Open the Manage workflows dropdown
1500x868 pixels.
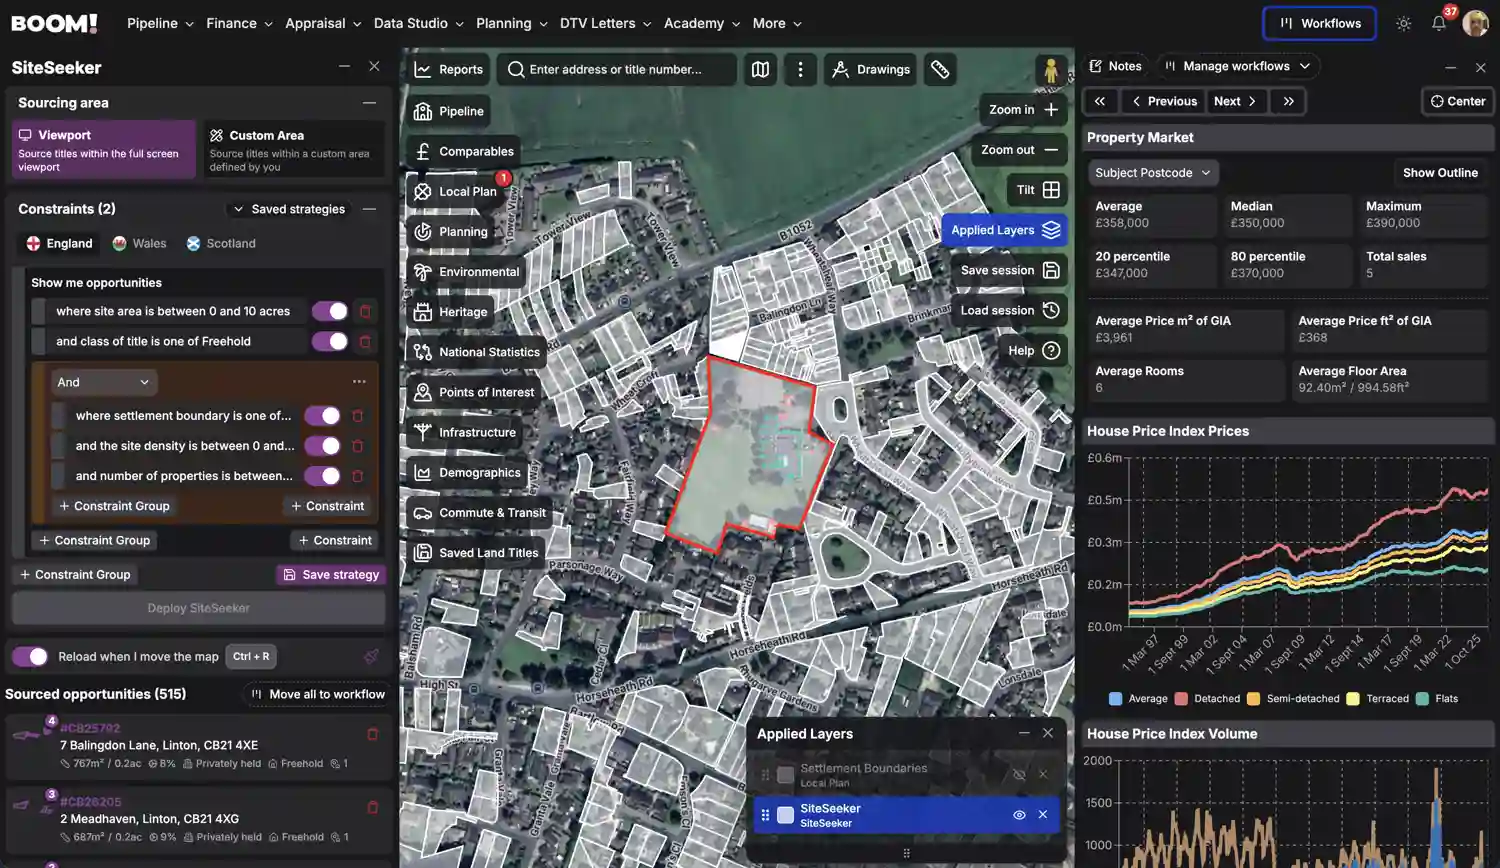click(1237, 66)
